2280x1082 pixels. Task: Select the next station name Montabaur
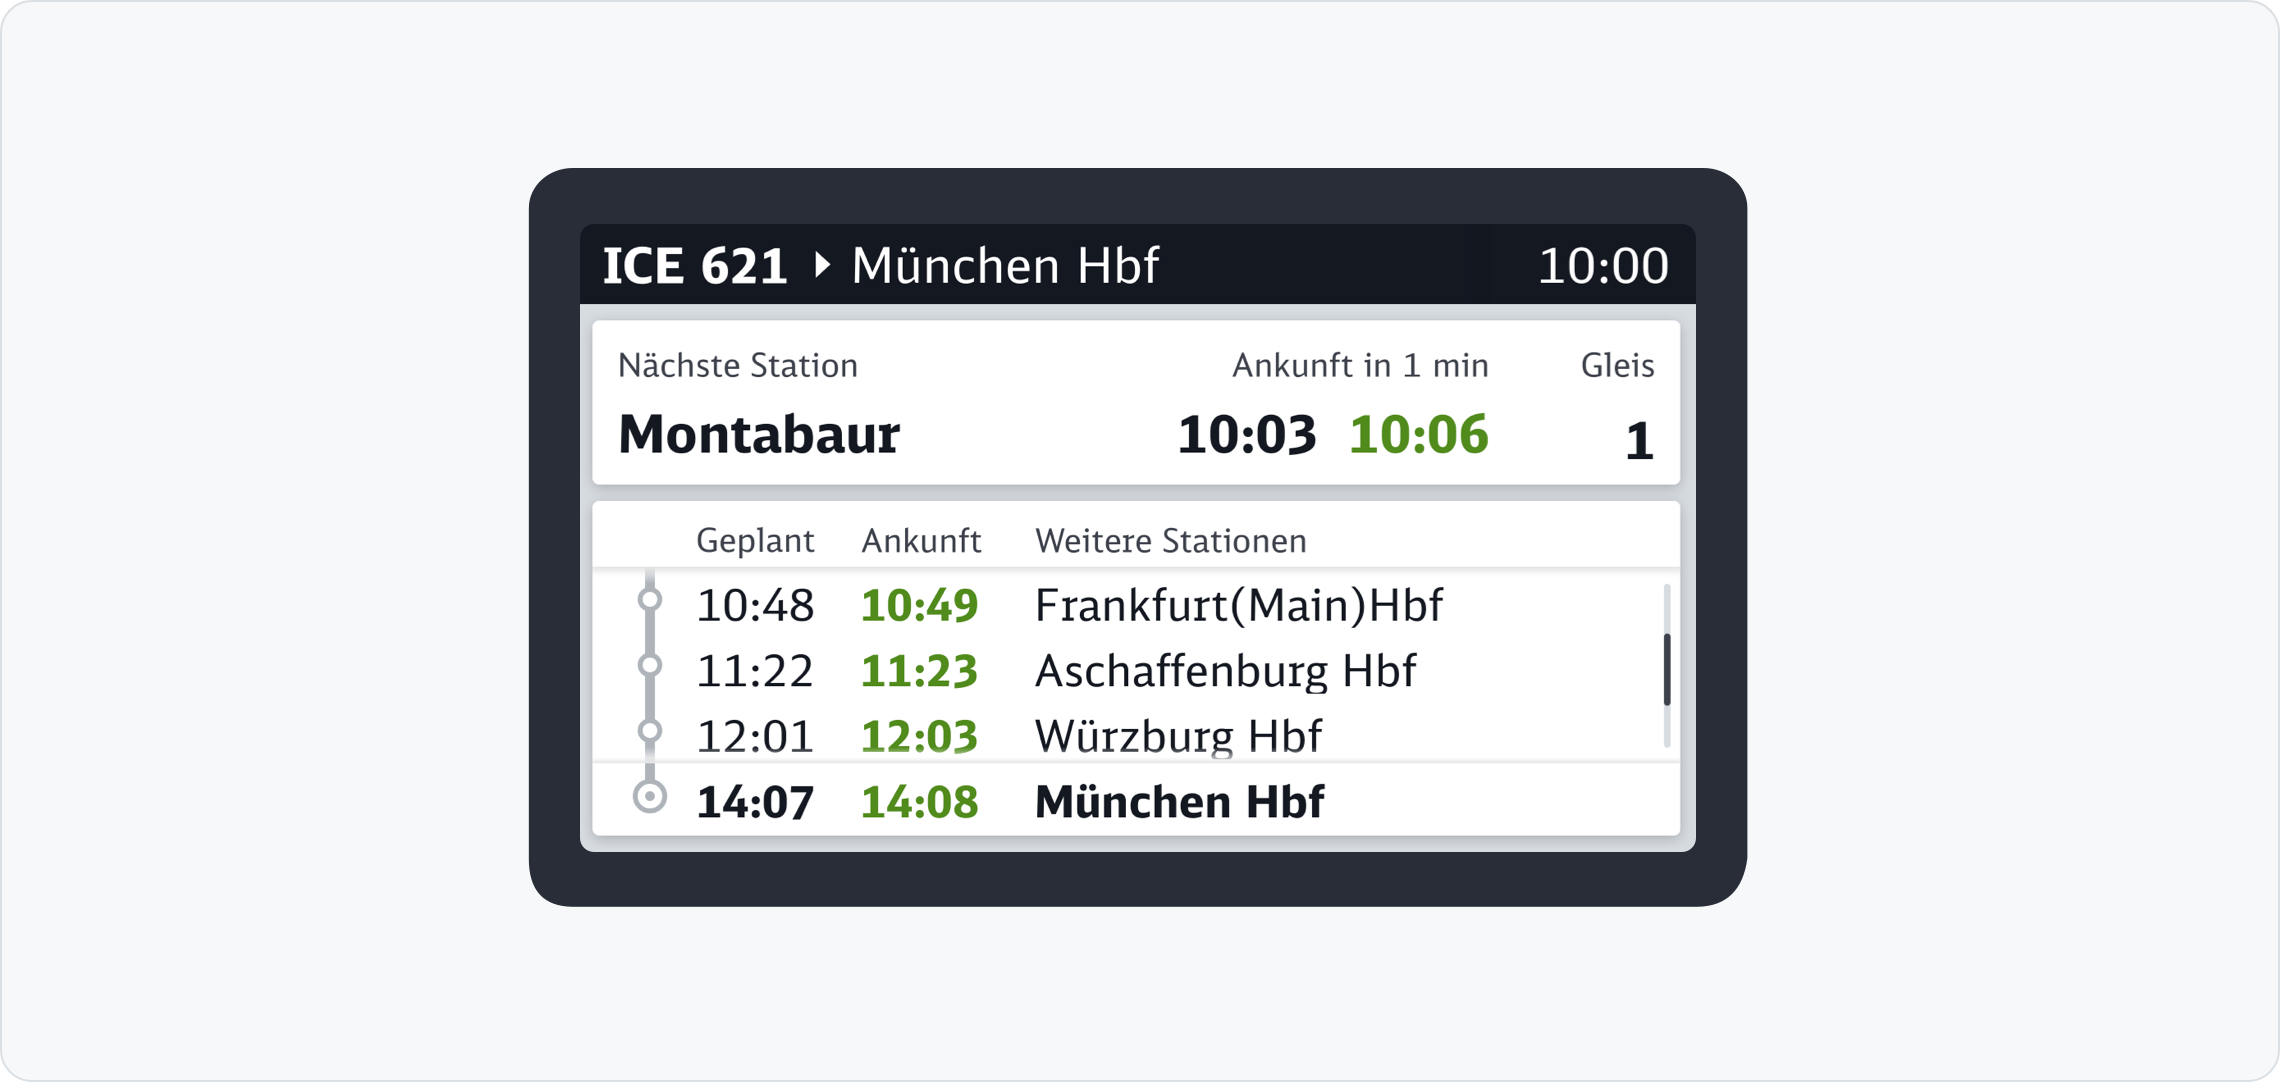point(759,435)
